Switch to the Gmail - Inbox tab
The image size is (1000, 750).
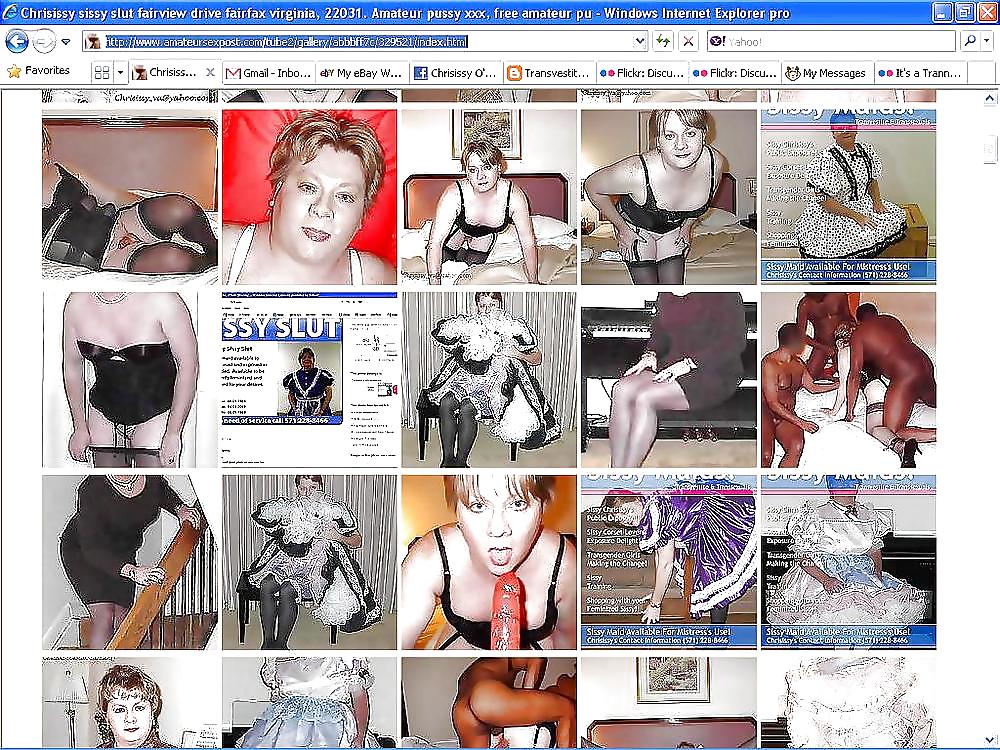[268, 73]
